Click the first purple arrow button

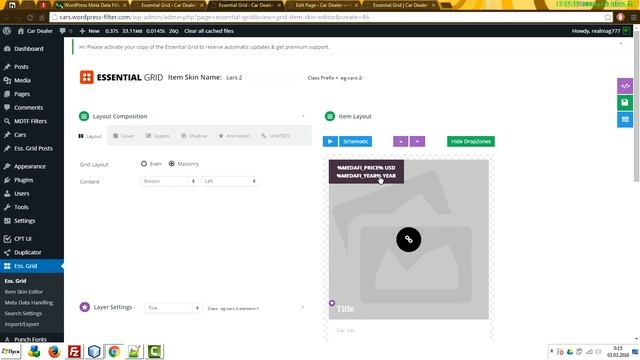point(400,141)
